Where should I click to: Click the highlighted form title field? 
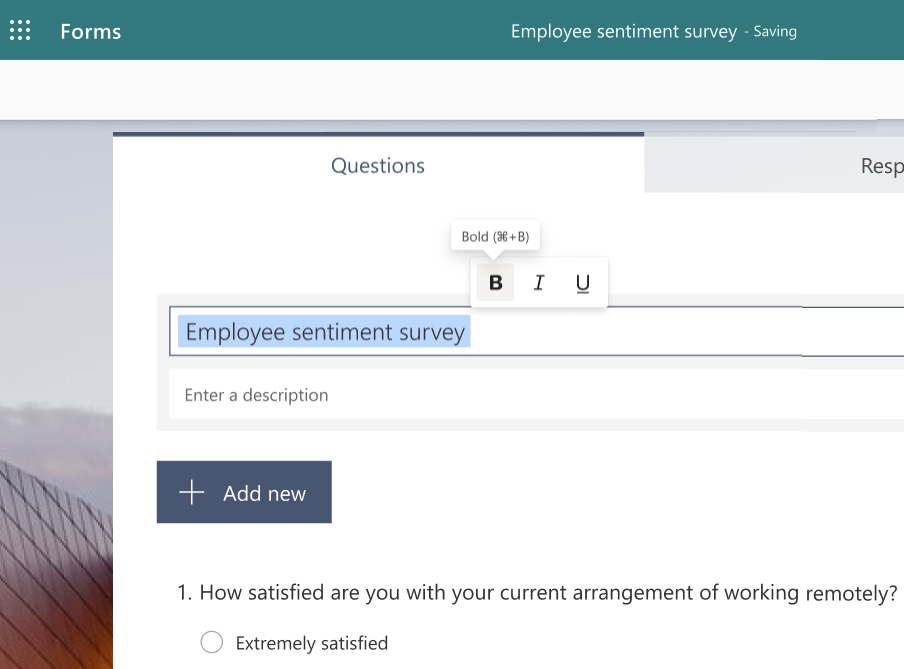pos(325,332)
